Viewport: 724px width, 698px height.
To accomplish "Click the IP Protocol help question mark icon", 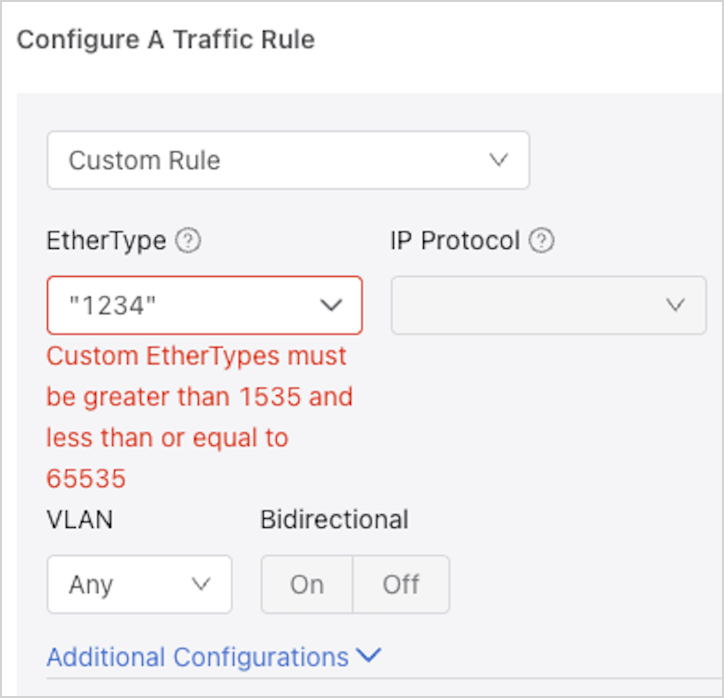I will point(542,241).
